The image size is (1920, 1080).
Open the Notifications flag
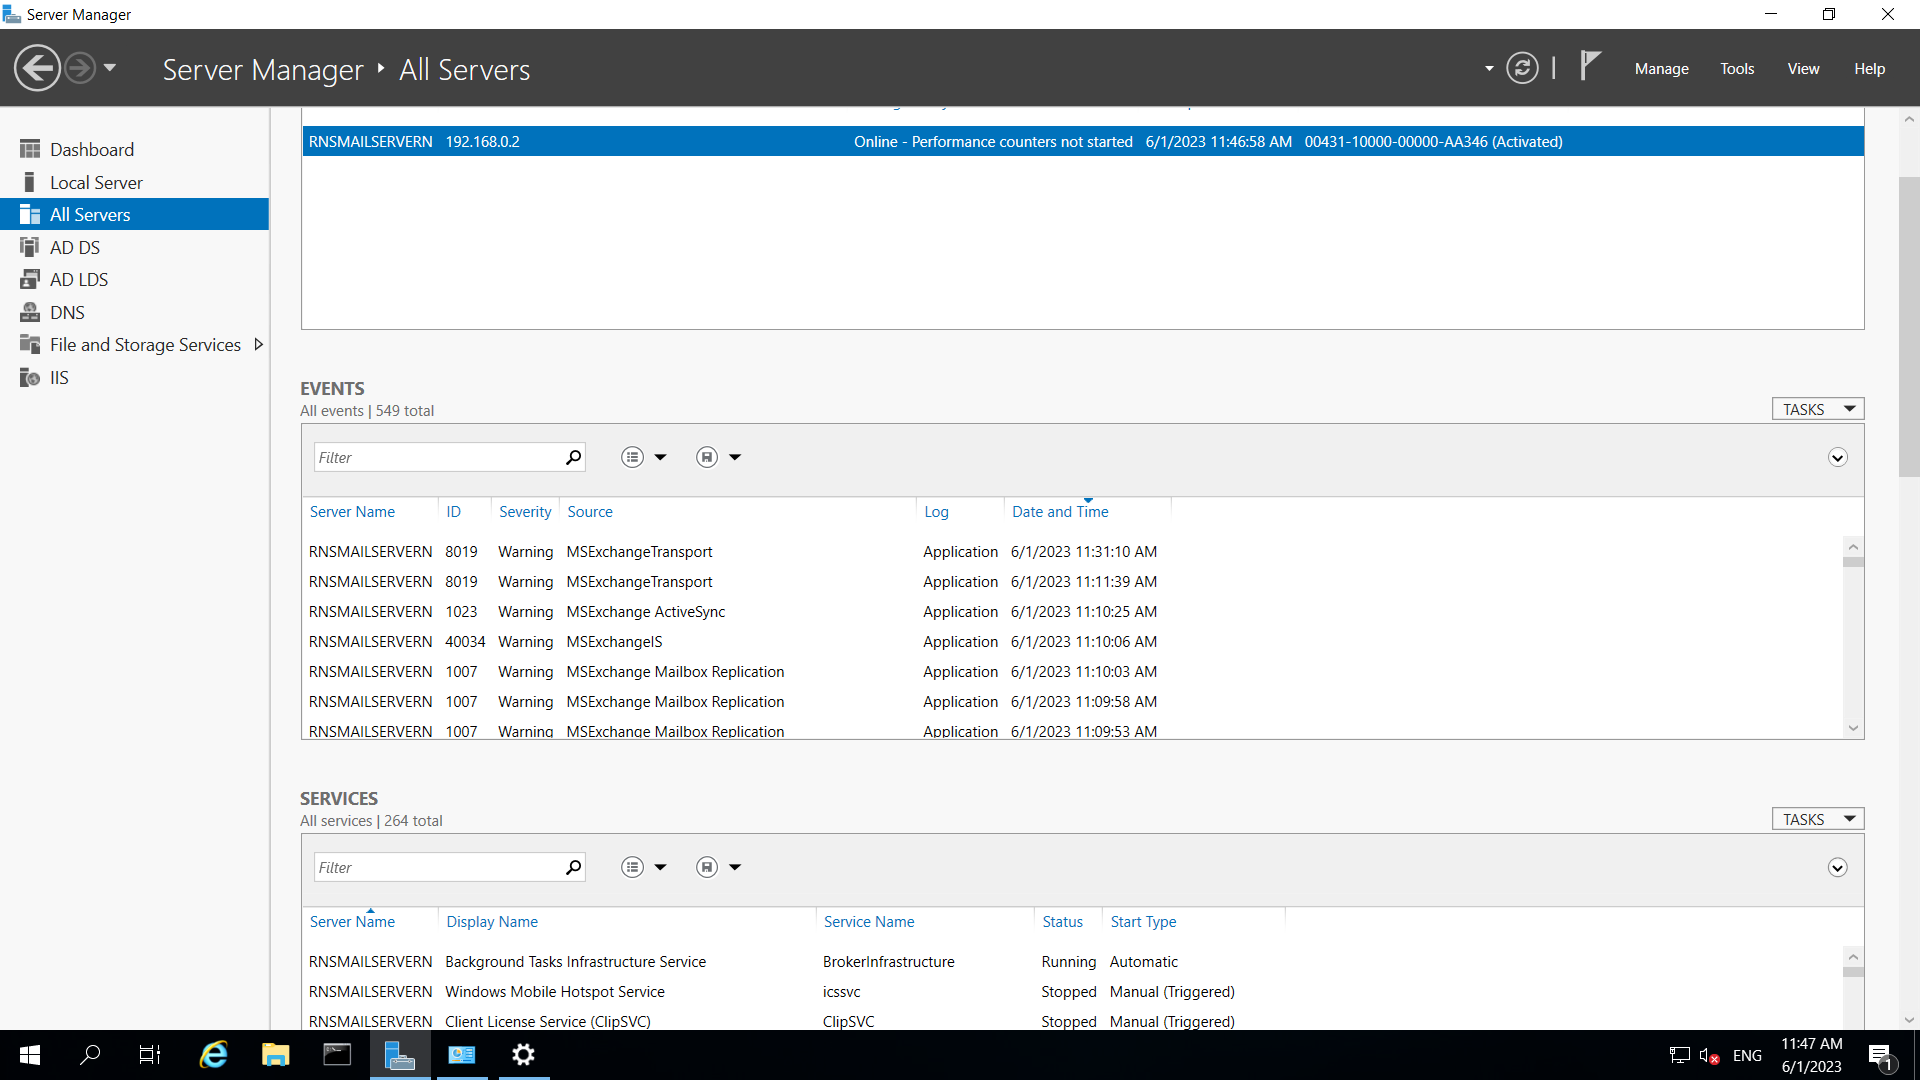click(1590, 66)
